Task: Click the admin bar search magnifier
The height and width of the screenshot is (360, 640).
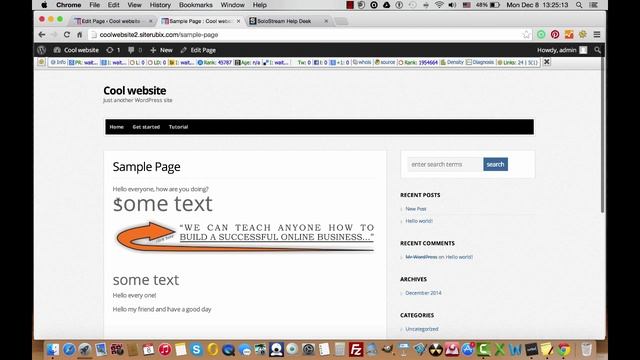Action: point(598,50)
